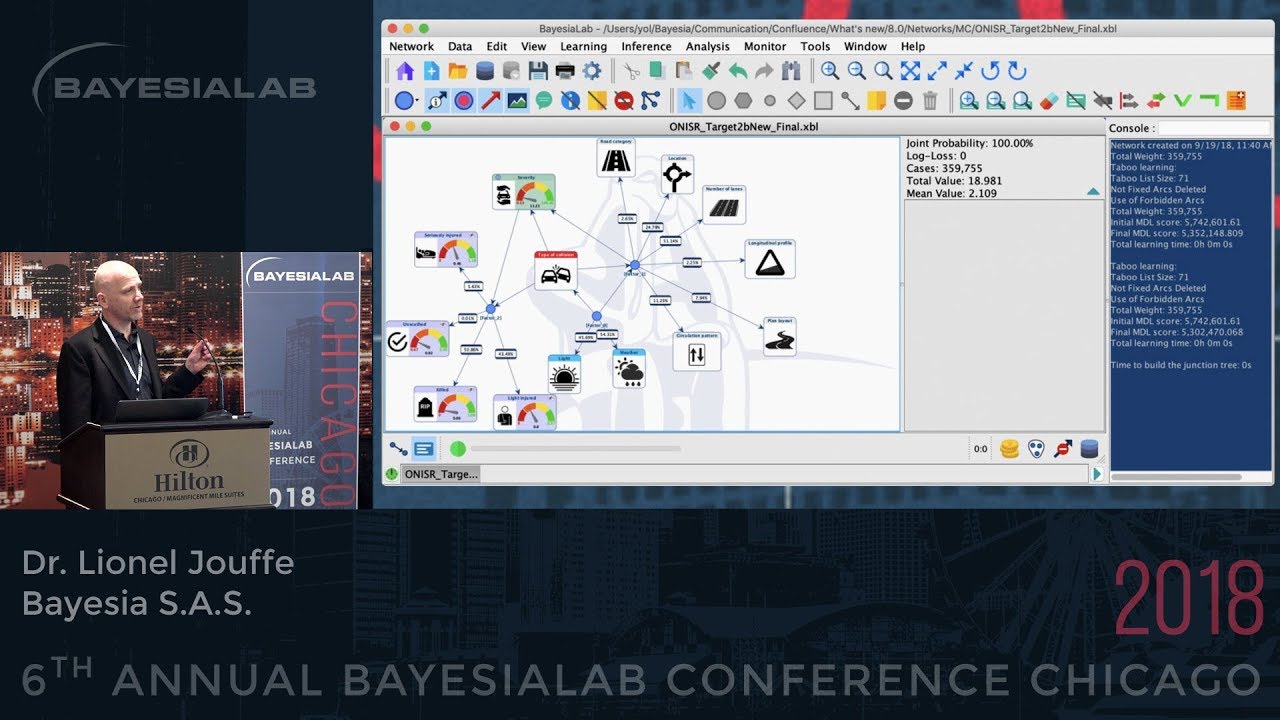Select the Severity node in the graph
The width and height of the screenshot is (1280, 720).
click(x=524, y=192)
